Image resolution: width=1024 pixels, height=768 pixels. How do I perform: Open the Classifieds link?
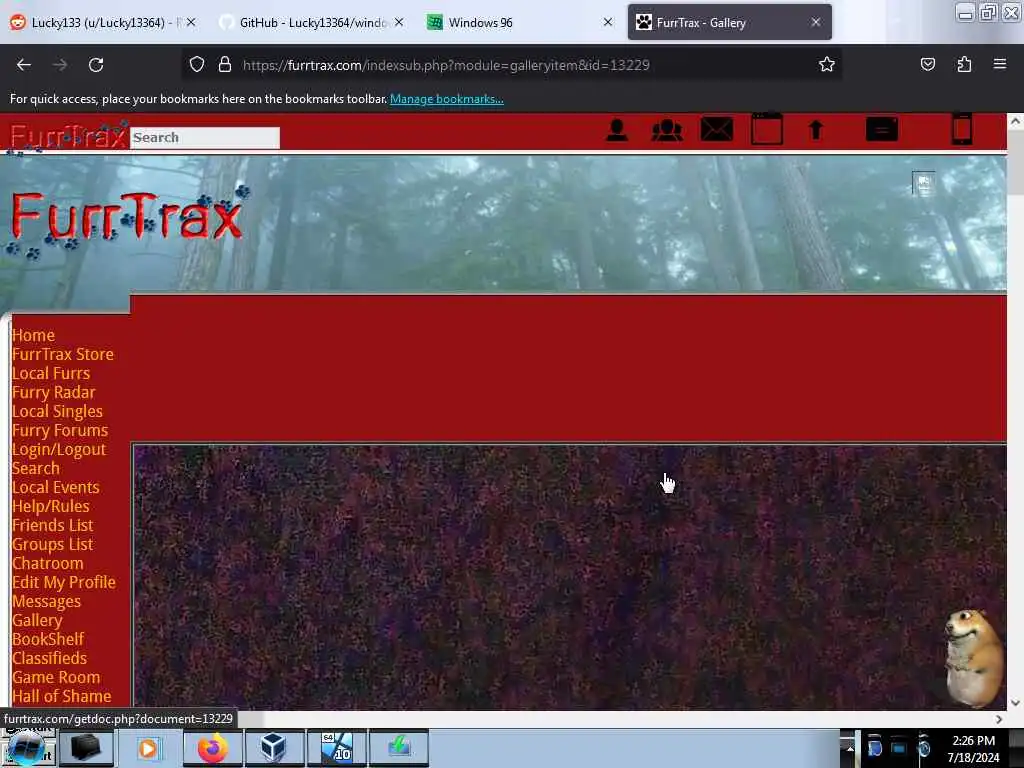[x=50, y=658]
